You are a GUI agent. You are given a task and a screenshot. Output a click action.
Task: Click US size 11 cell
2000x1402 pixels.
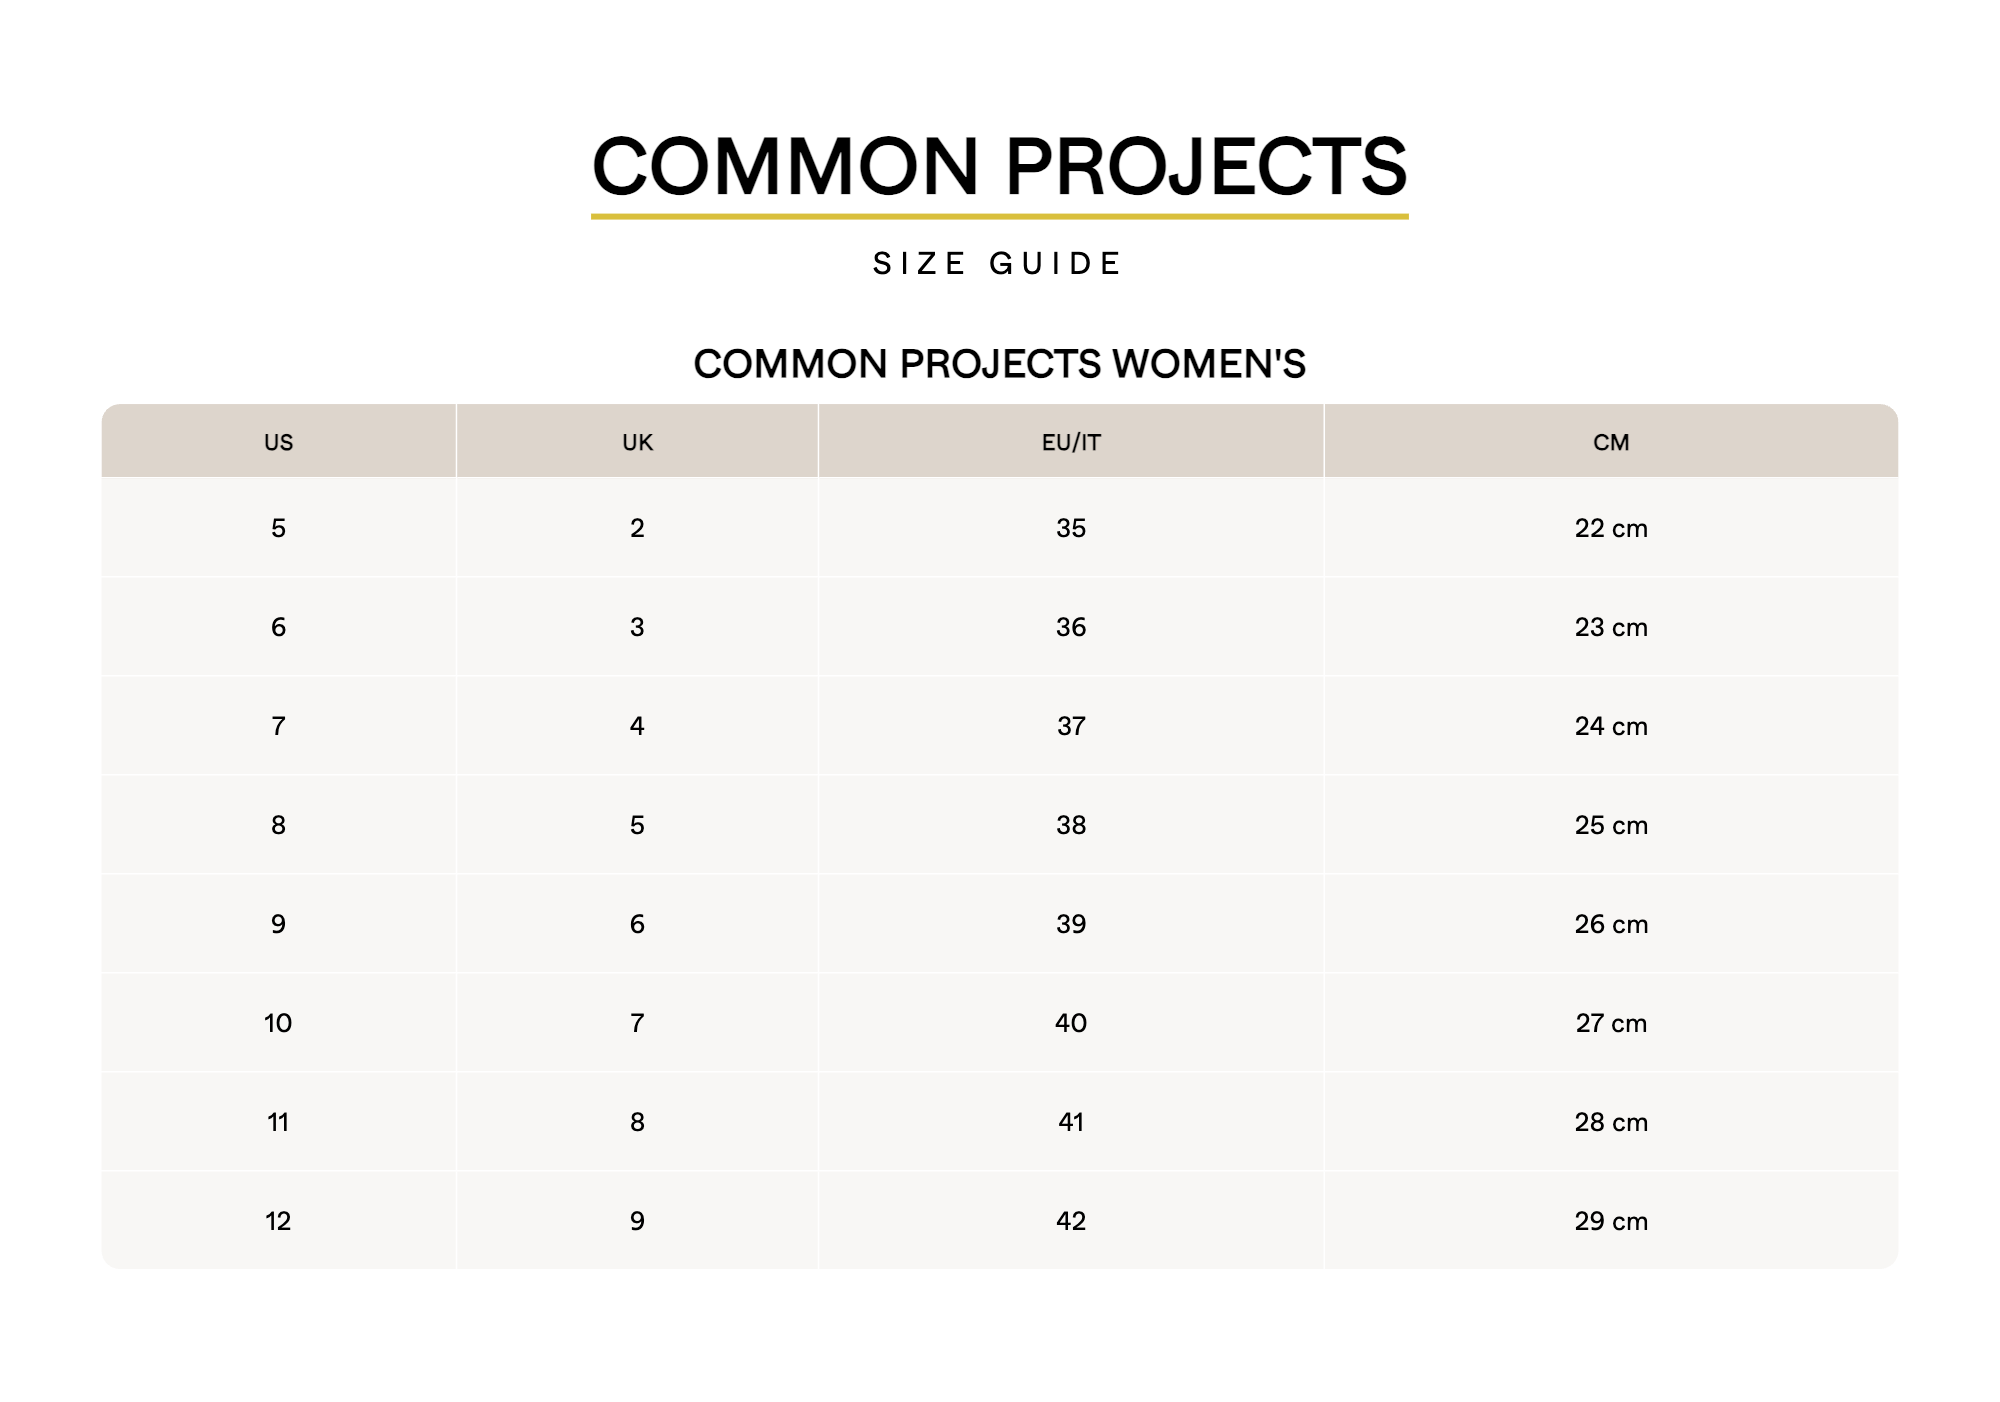279,1122
